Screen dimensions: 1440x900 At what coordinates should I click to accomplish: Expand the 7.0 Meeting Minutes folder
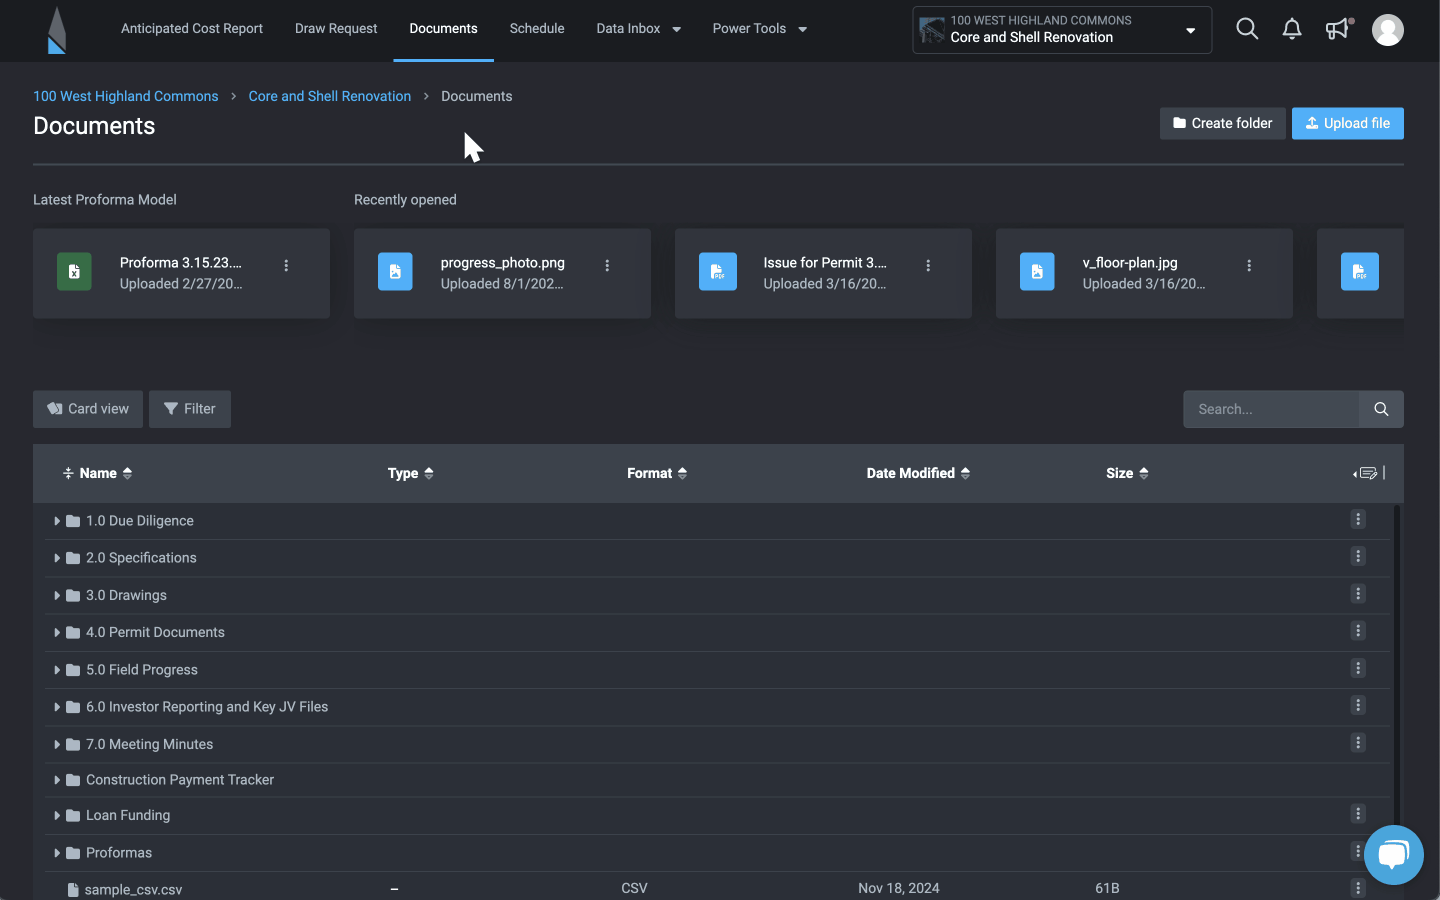(x=57, y=744)
